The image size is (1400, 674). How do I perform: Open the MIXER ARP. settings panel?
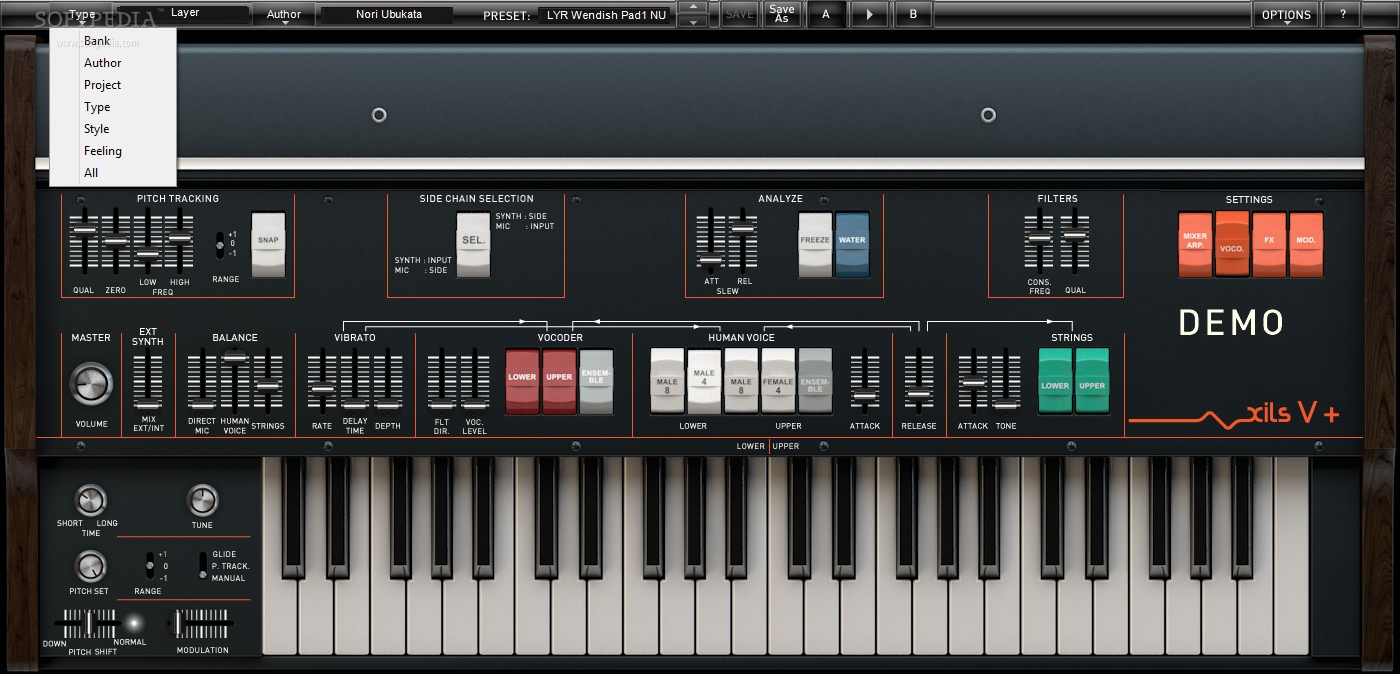point(1195,244)
